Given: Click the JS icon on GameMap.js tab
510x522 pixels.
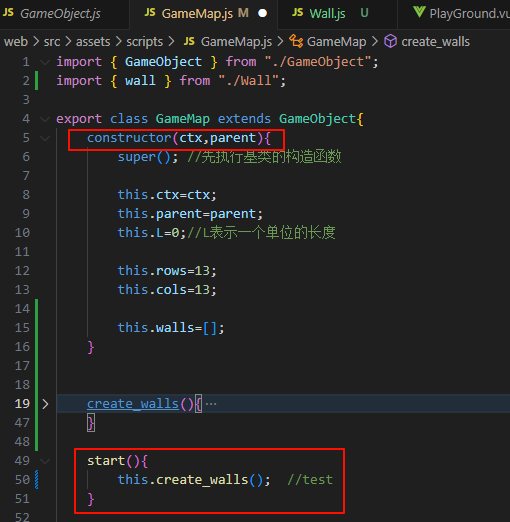Looking at the screenshot, I should (x=150, y=13).
